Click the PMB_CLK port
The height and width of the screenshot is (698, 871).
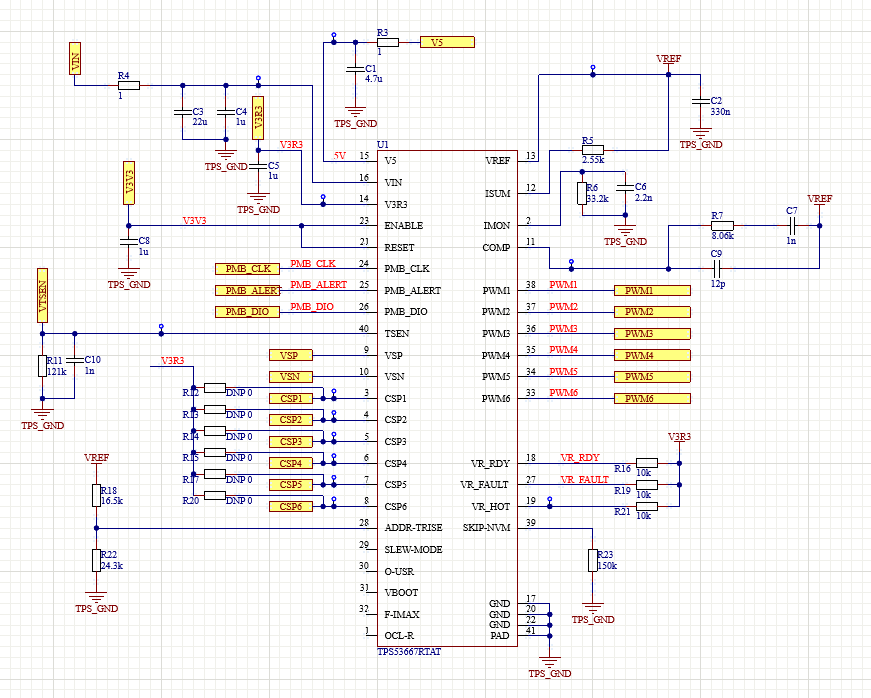247,269
